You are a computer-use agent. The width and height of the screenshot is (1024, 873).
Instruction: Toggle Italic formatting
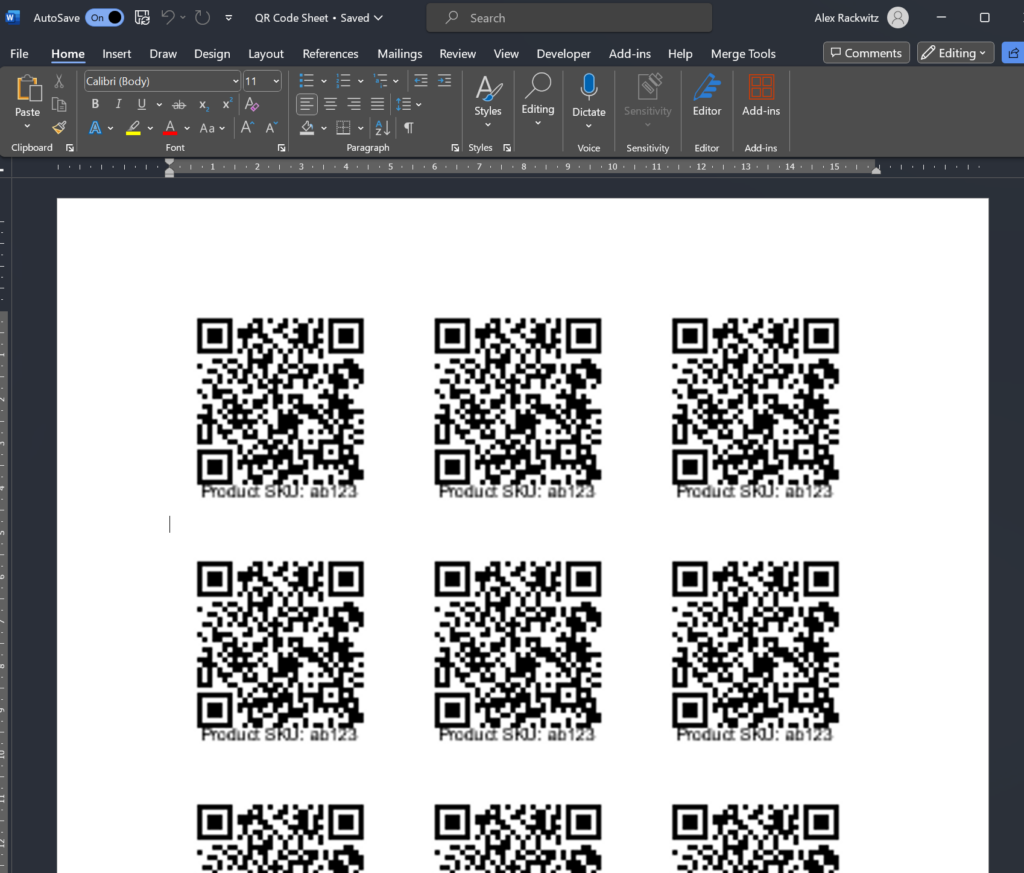pos(118,104)
